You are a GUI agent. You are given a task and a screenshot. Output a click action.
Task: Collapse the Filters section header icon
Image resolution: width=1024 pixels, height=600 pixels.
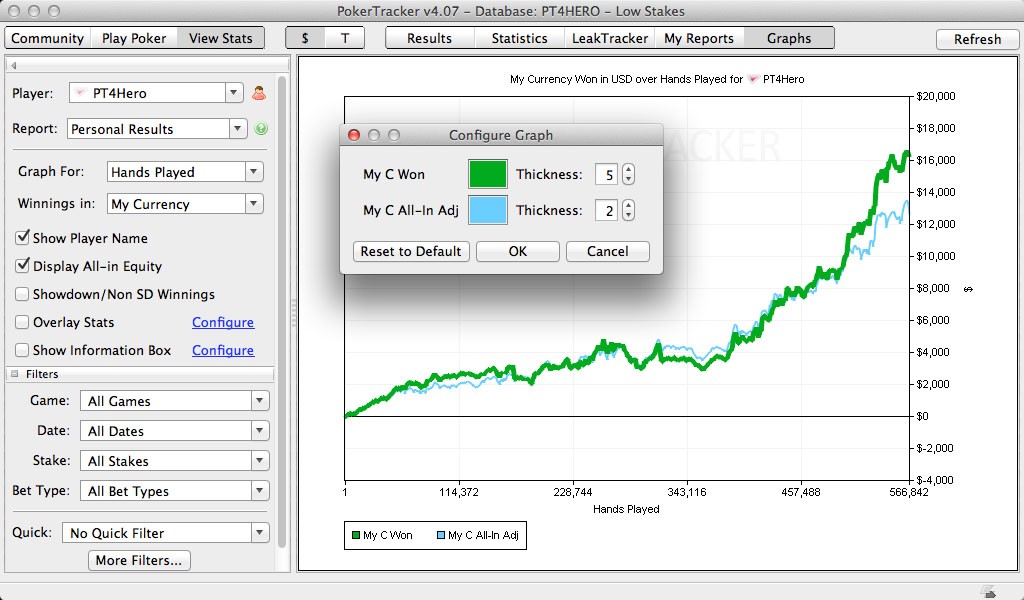tap(15, 374)
